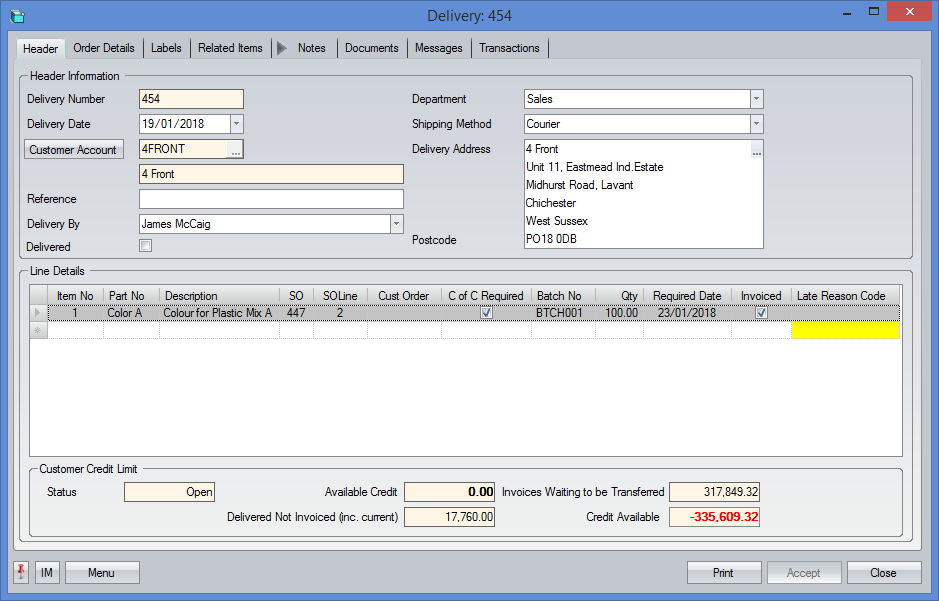Toggle the Delivered checkbox
Viewport: 939px width, 601px height.
tap(146, 246)
